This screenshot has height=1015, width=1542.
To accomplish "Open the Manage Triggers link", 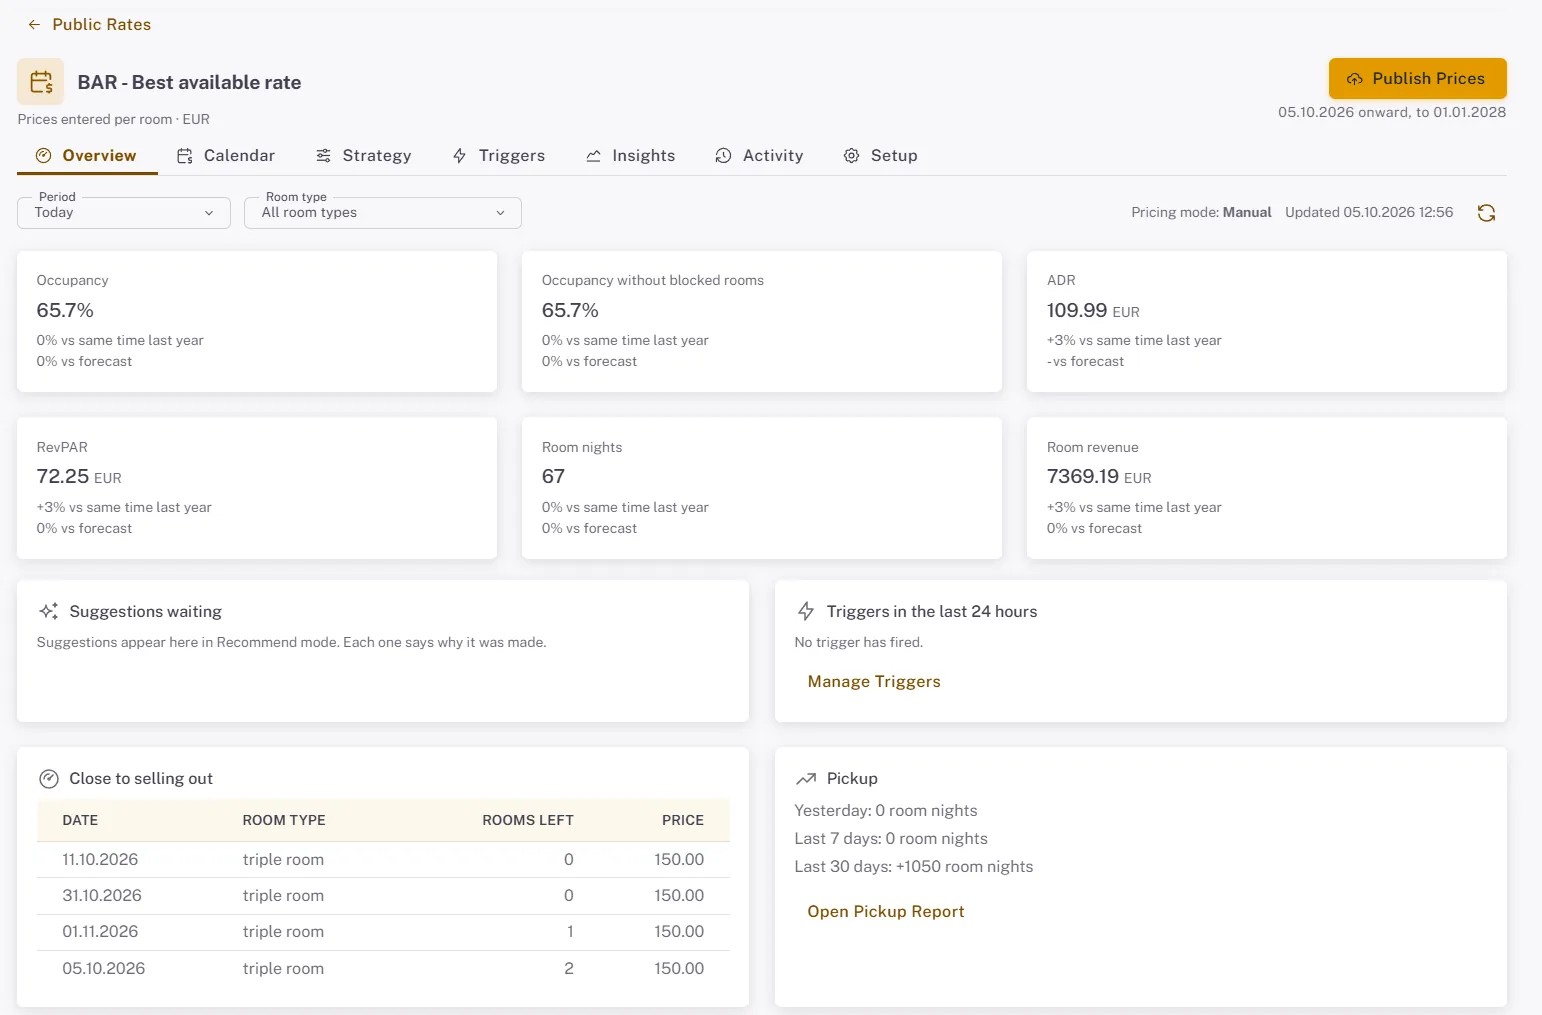I will tap(874, 682).
